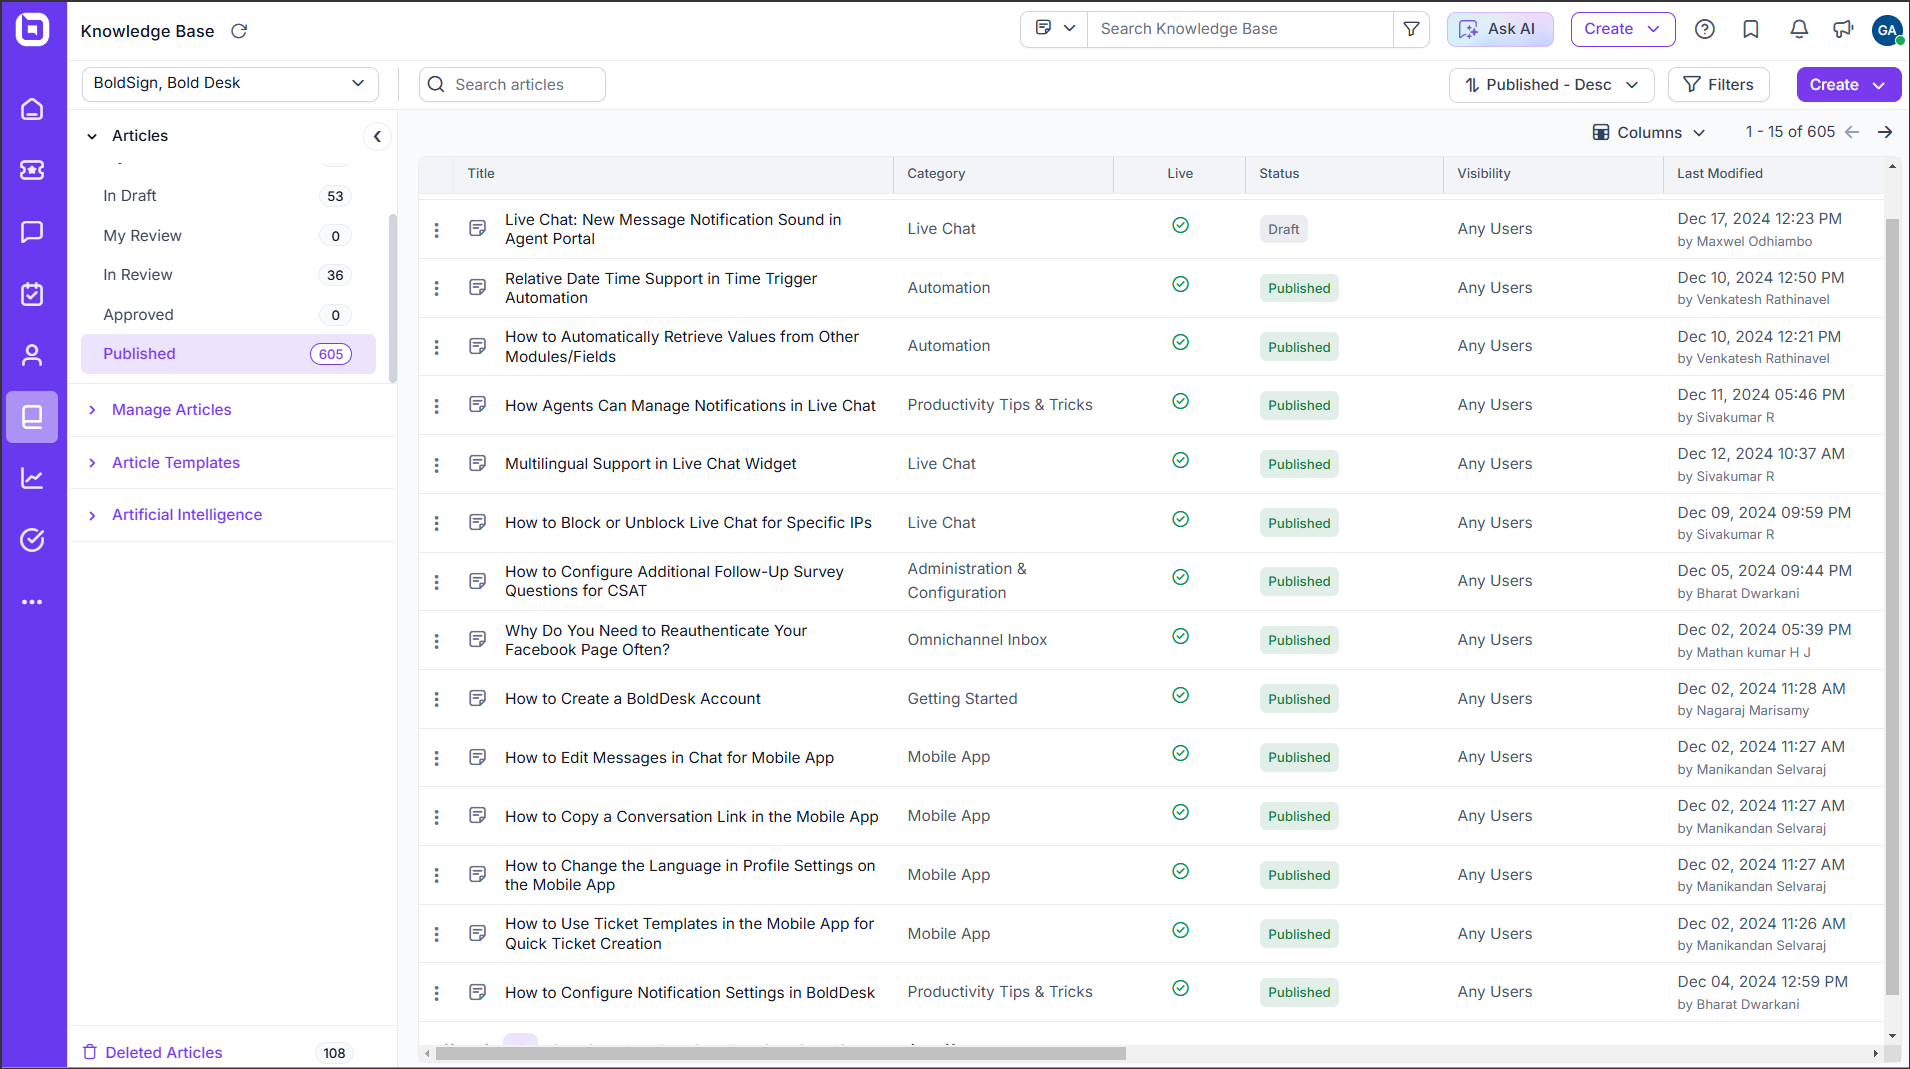
Task: Click the search filter funnel icon
Action: 1411,29
